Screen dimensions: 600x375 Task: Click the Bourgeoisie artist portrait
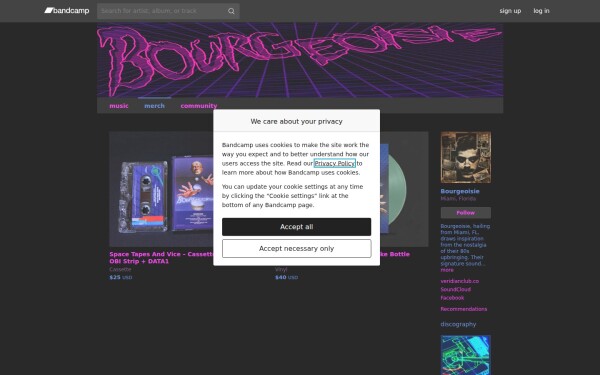[465, 157]
